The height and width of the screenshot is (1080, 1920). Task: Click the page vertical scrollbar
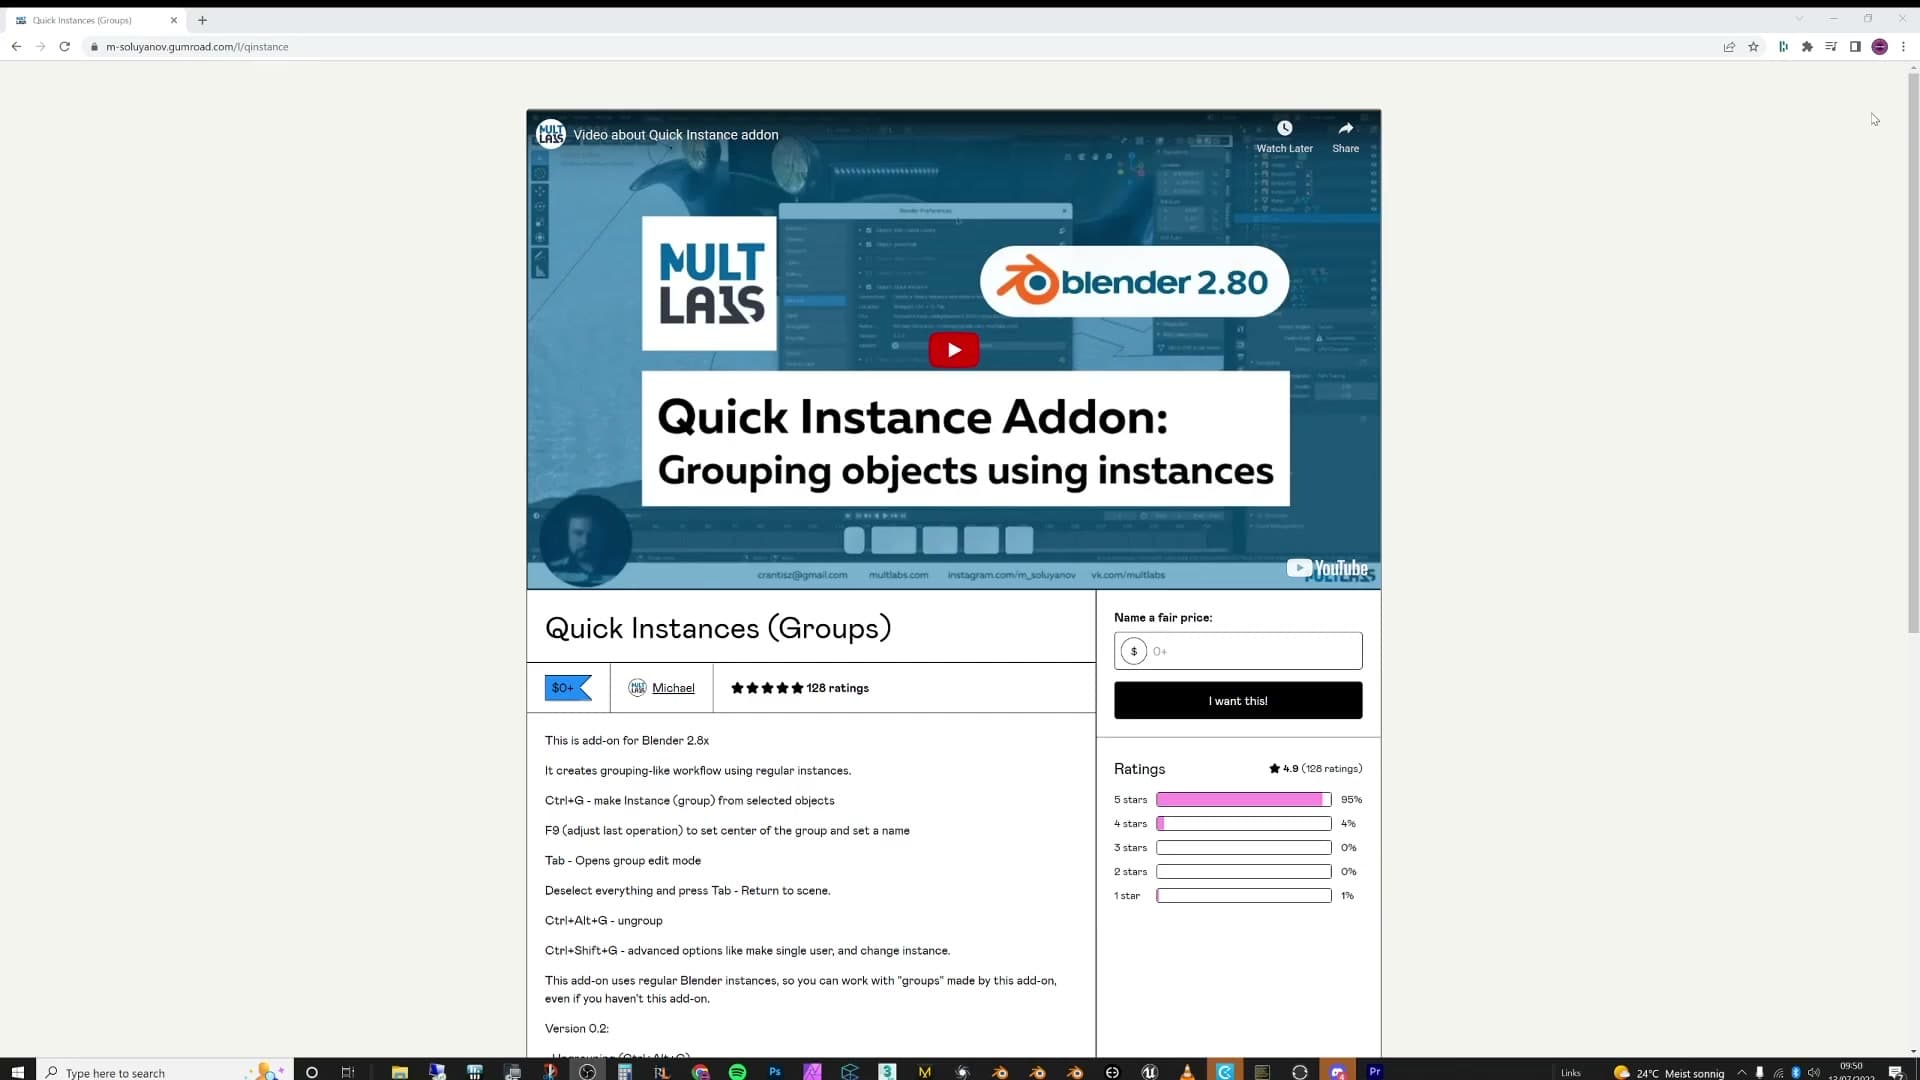[1913, 352]
